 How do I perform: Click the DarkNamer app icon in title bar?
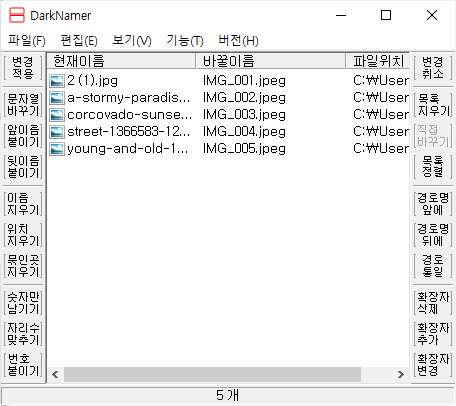click(x=17, y=15)
